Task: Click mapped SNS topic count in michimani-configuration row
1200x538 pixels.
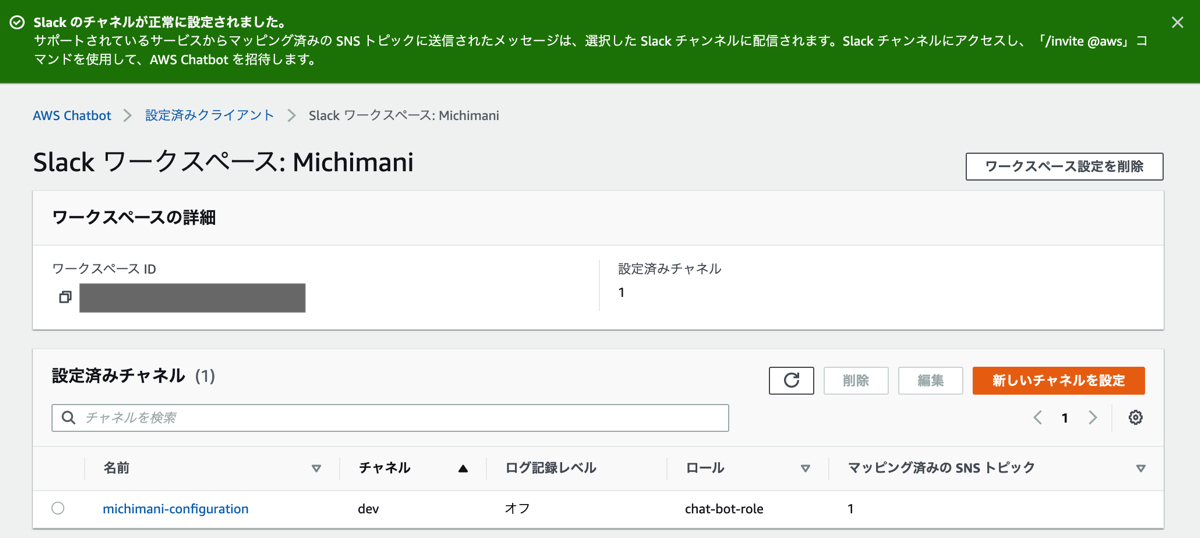Action: [x=851, y=509]
